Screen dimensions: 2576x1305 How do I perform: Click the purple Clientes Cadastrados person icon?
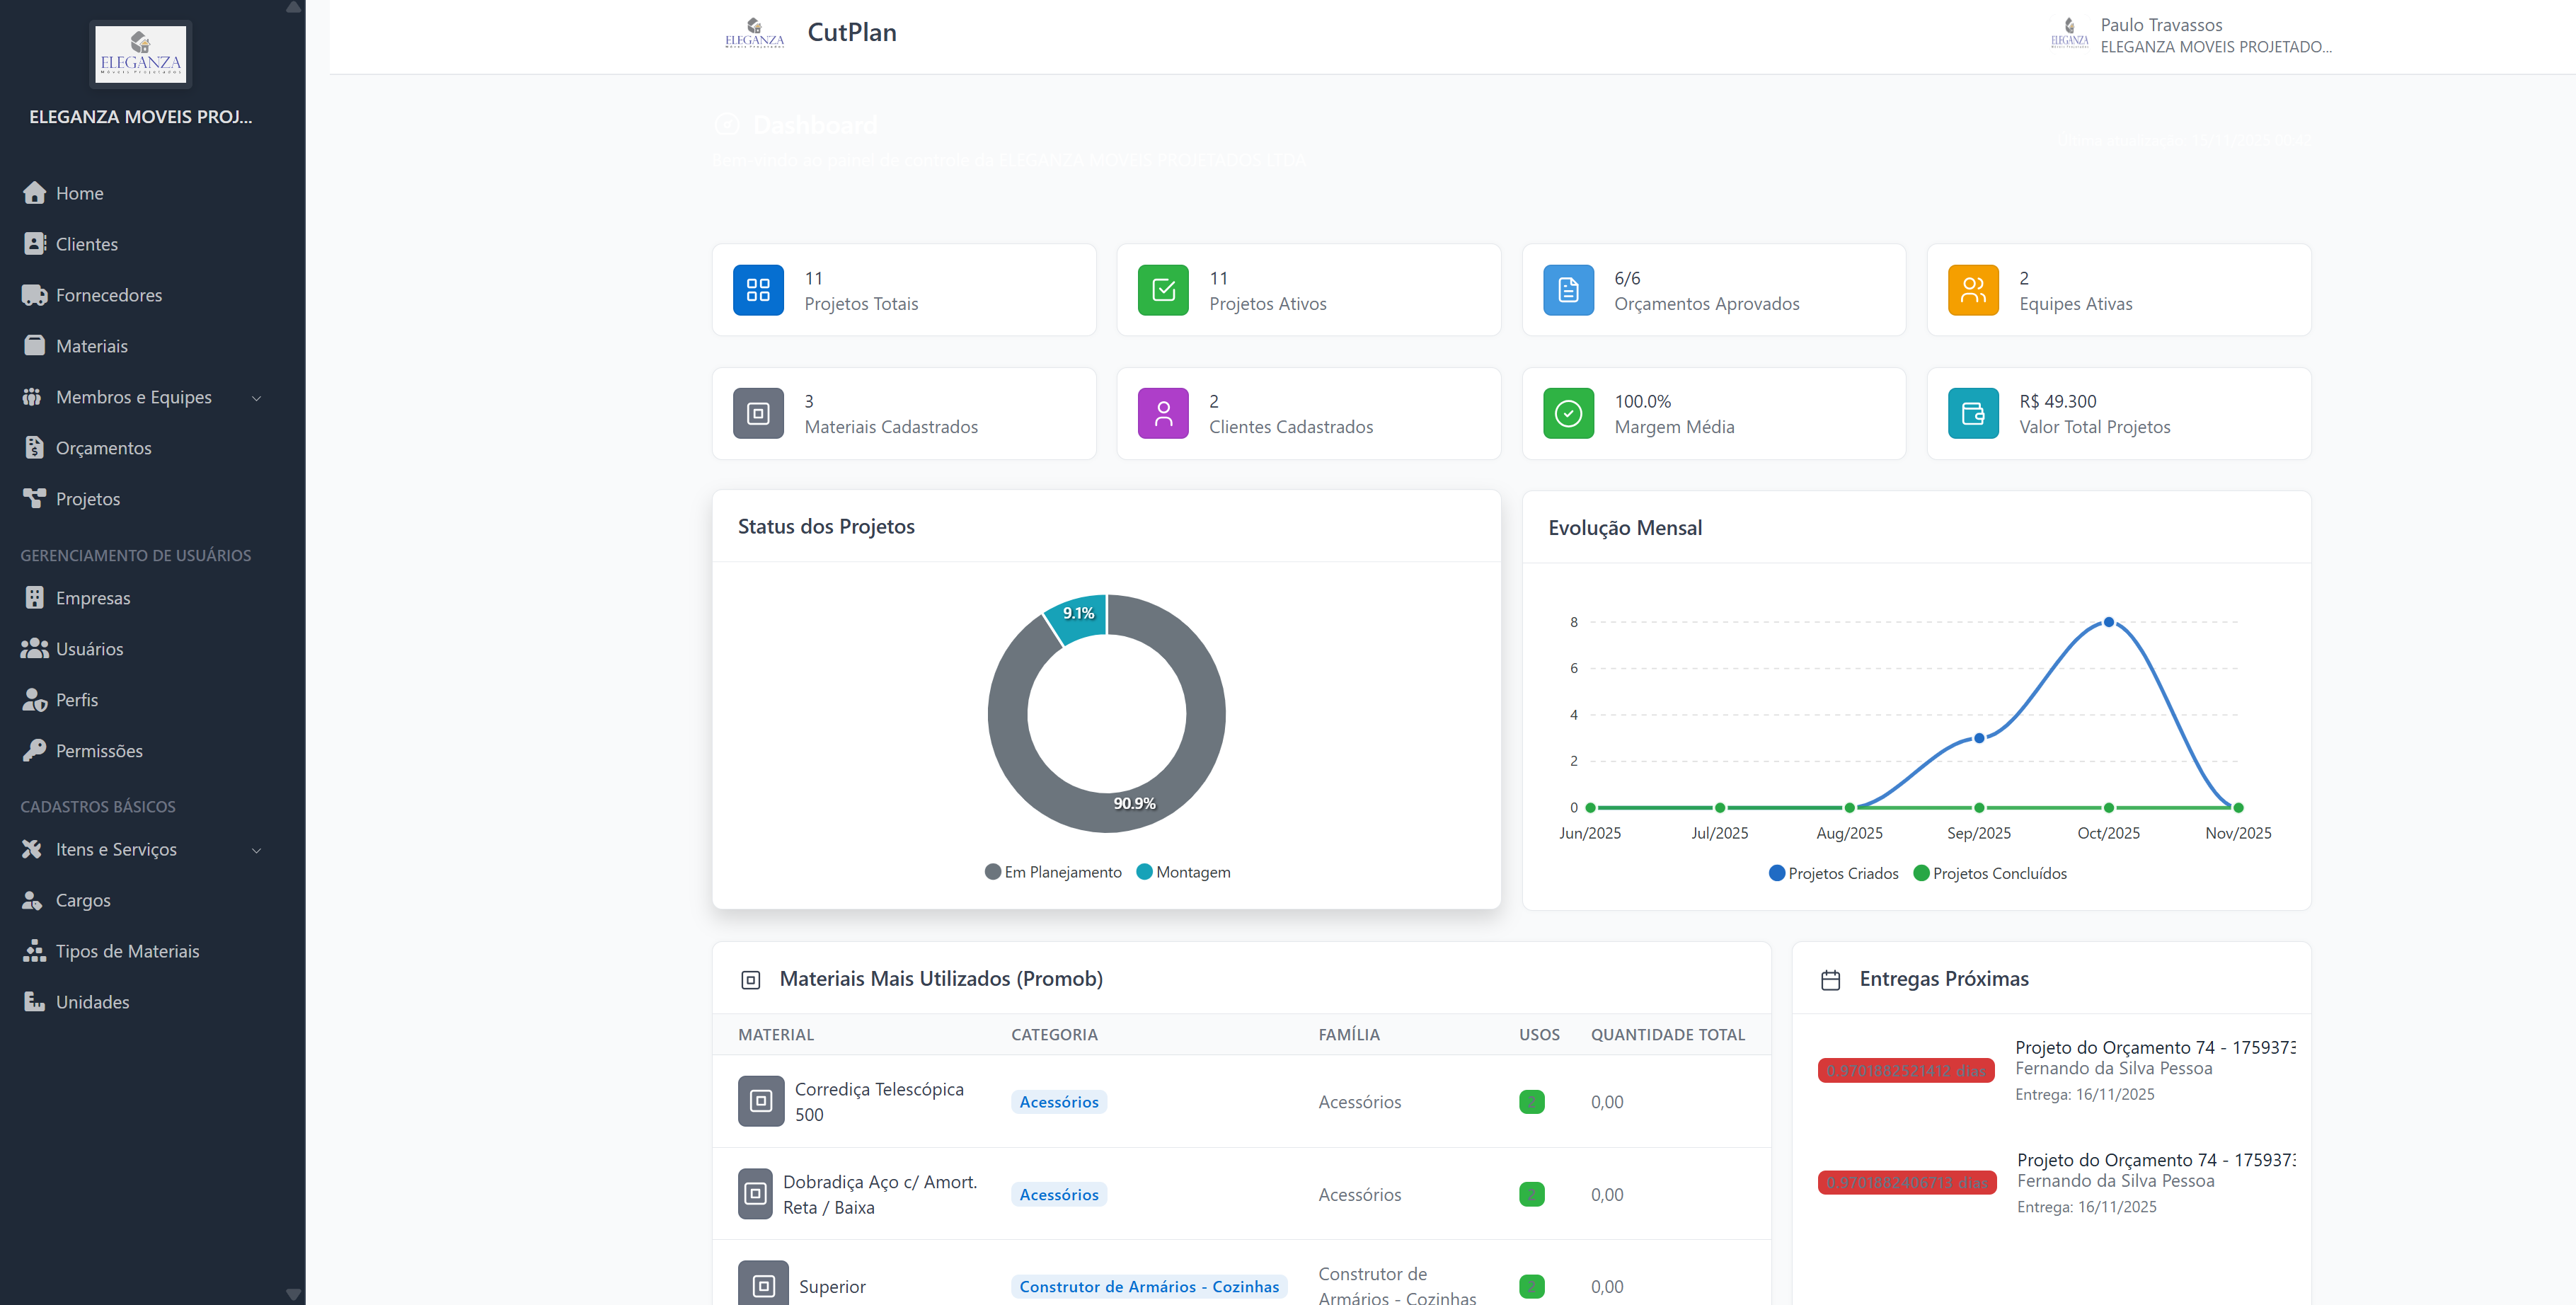click(1163, 413)
